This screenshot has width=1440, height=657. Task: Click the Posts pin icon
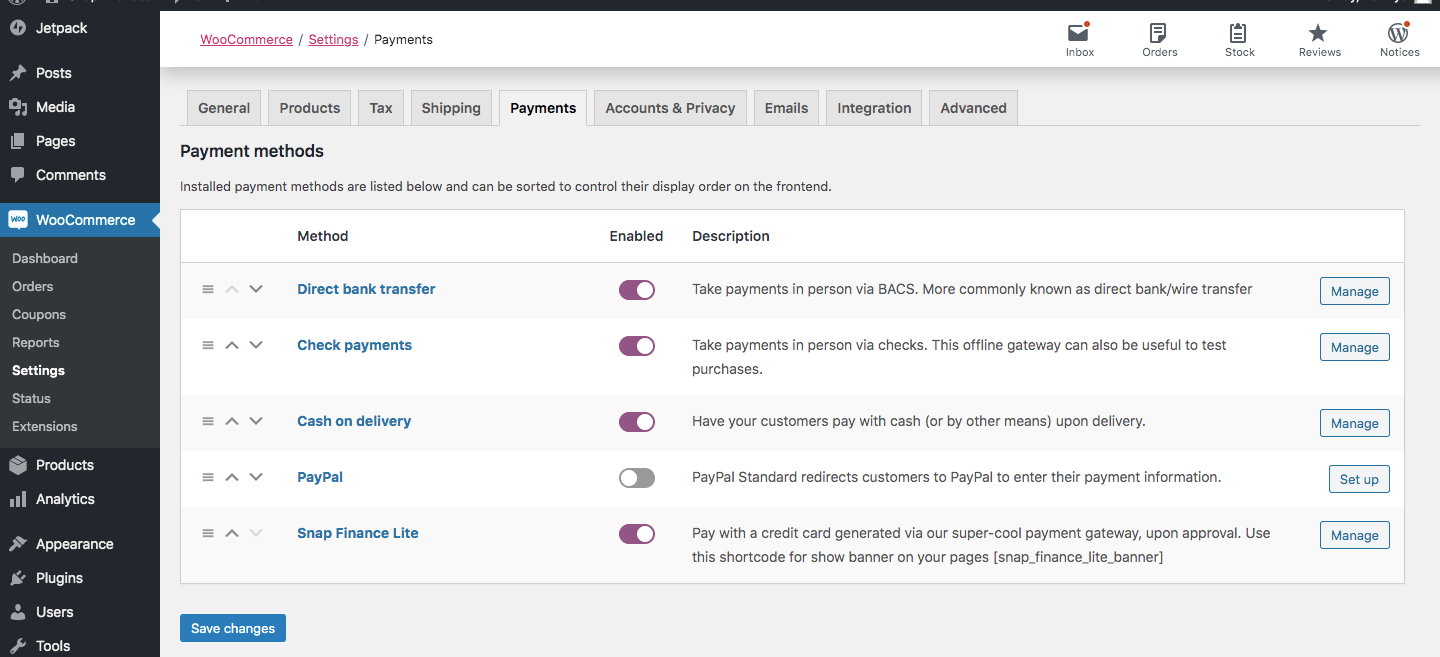pyautogui.click(x=18, y=73)
